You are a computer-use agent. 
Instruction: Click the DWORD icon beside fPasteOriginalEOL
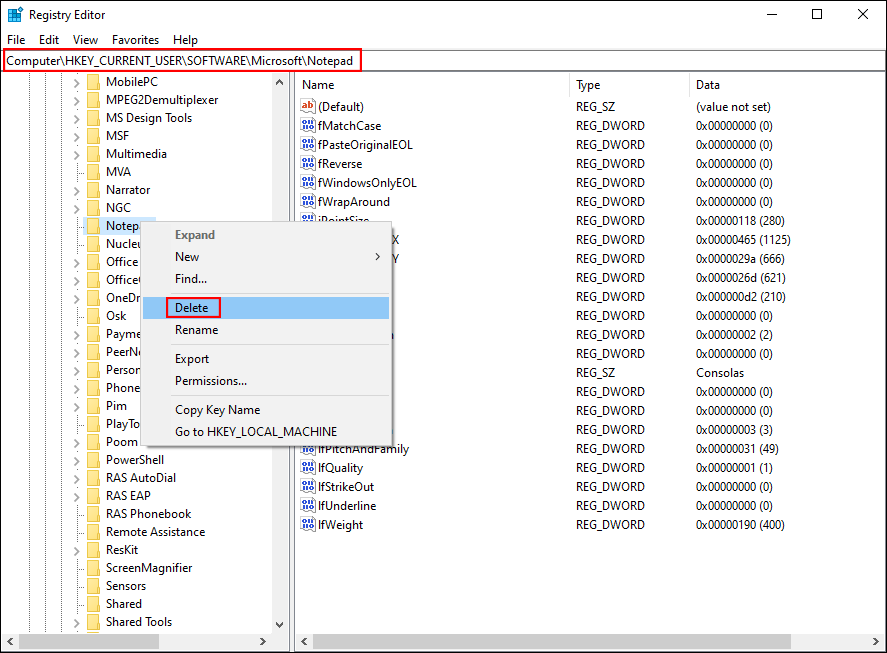click(308, 145)
